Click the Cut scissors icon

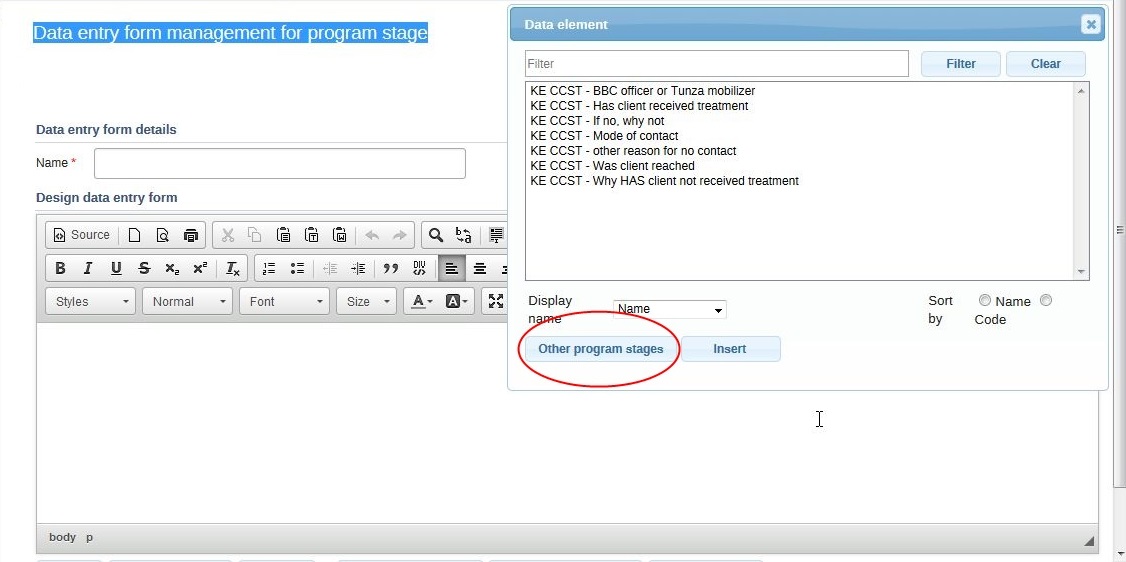(x=228, y=235)
